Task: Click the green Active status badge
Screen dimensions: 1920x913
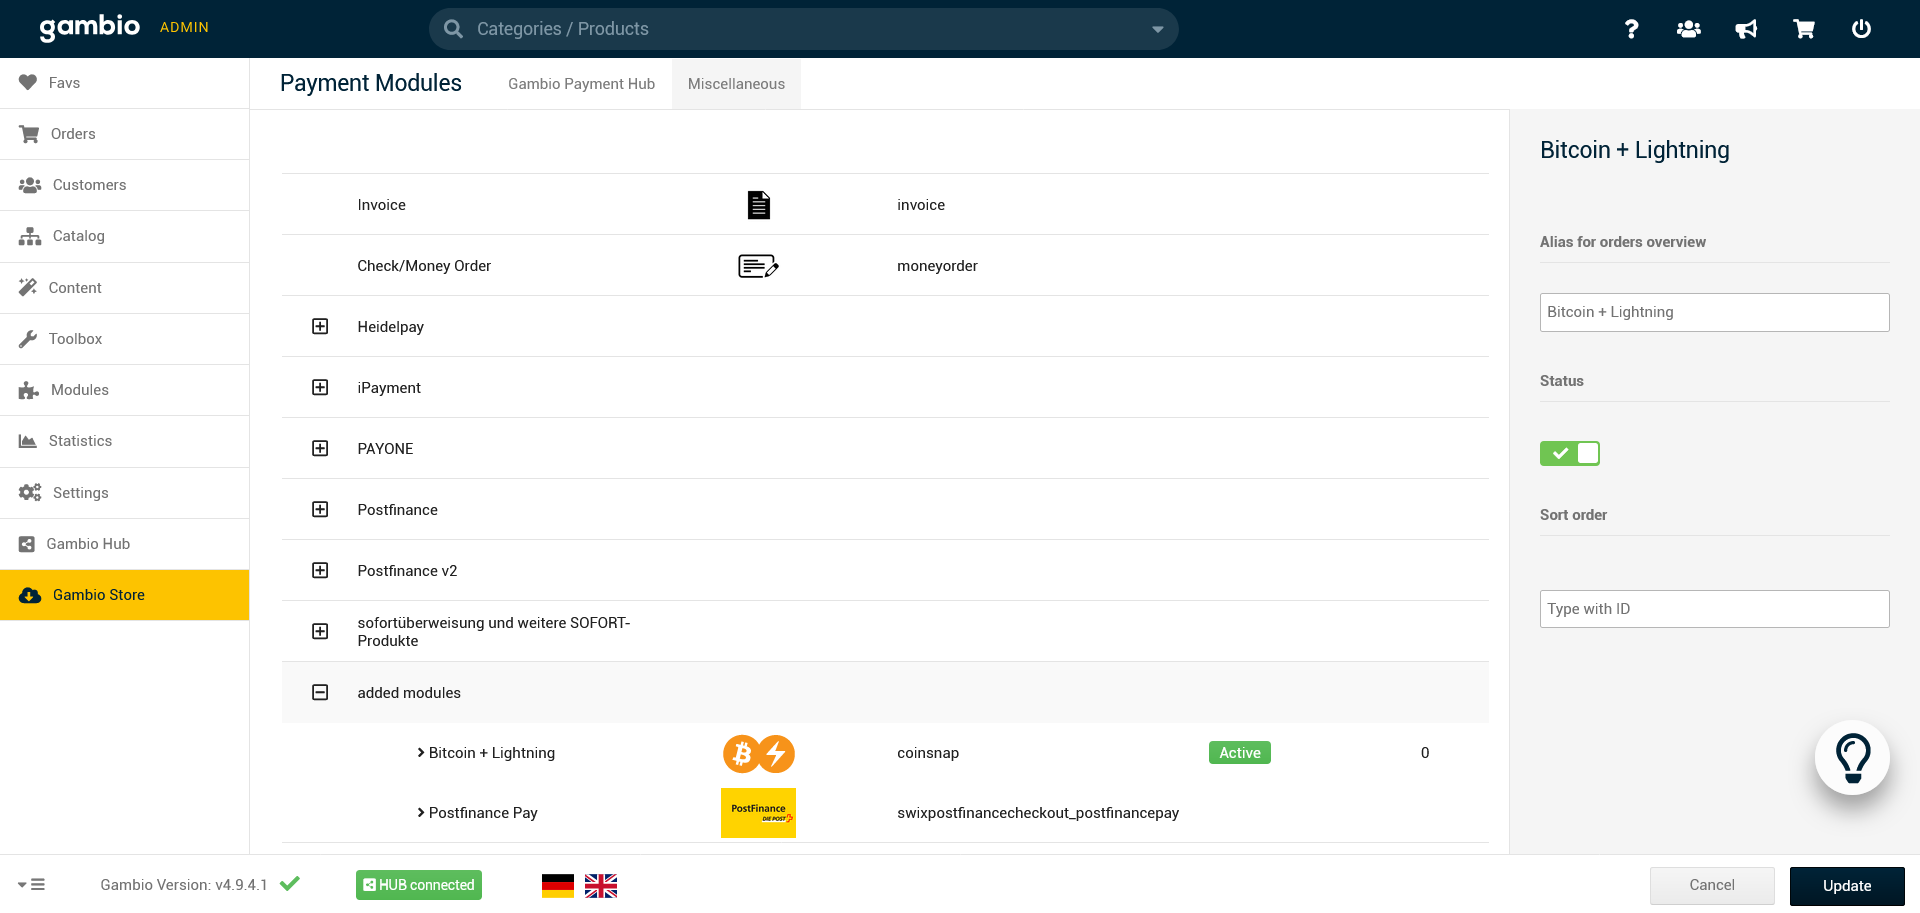Action: point(1240,753)
